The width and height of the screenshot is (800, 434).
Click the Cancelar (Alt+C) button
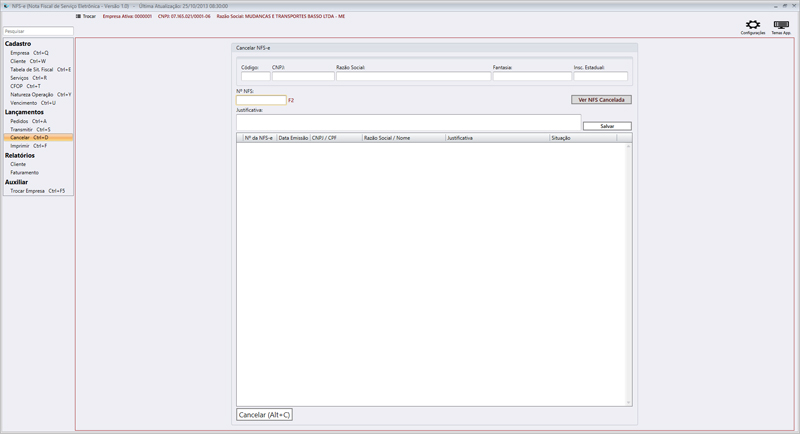[x=264, y=415]
